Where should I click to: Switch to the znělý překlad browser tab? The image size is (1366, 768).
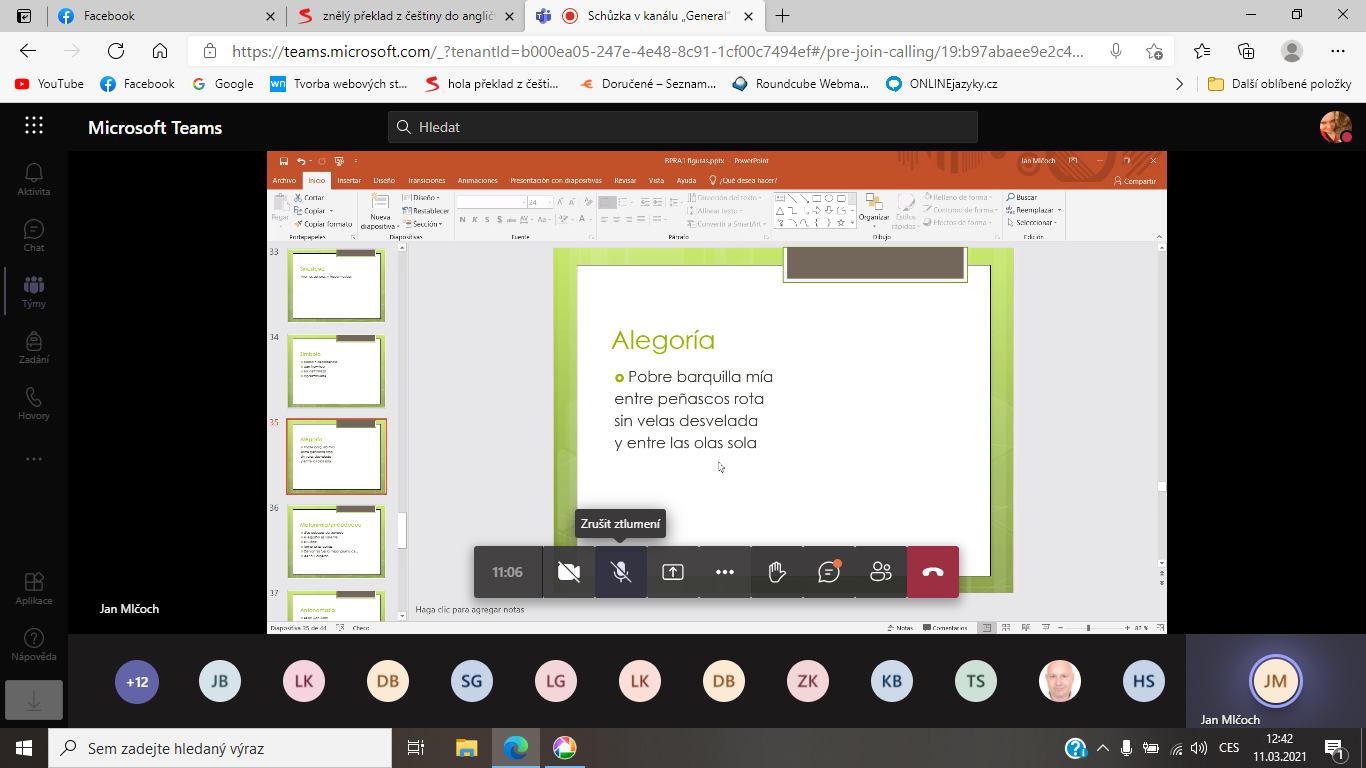point(407,16)
